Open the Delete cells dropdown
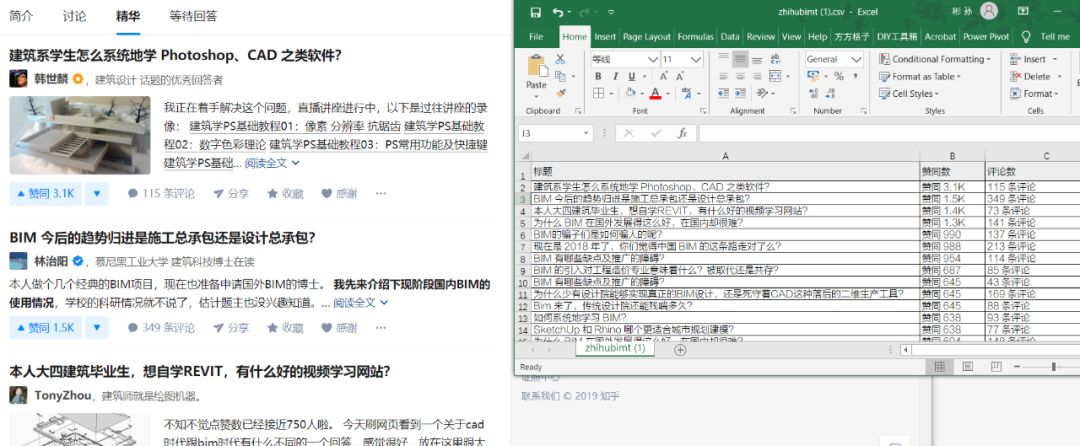1080x446 pixels. click(x=1036, y=76)
